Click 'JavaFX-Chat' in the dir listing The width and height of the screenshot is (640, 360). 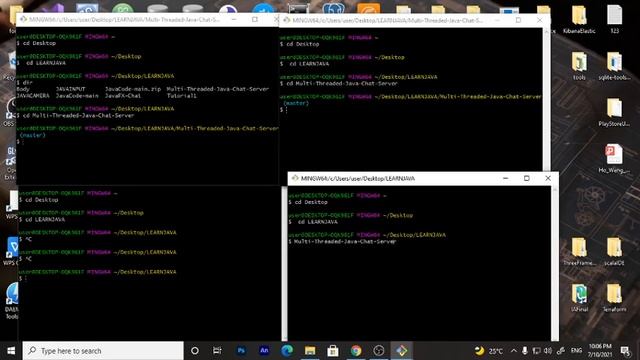click(x=123, y=96)
